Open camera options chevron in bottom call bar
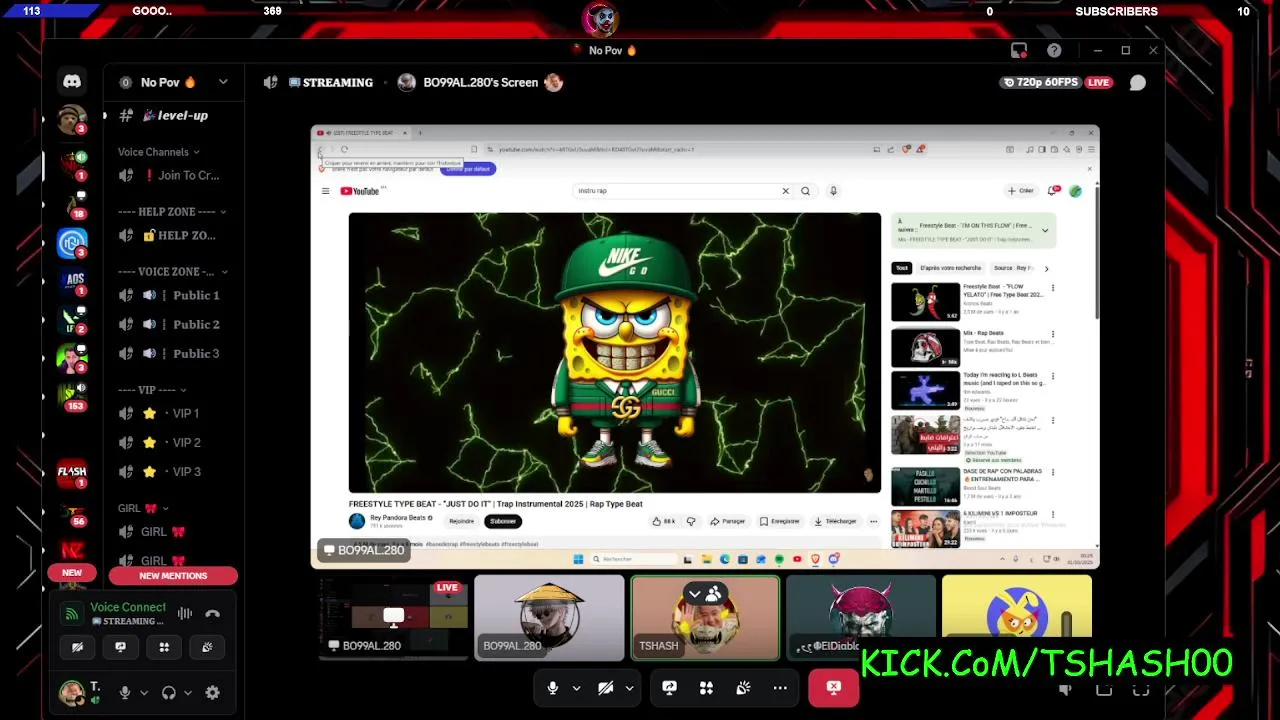The height and width of the screenshot is (720, 1280). pos(629,688)
